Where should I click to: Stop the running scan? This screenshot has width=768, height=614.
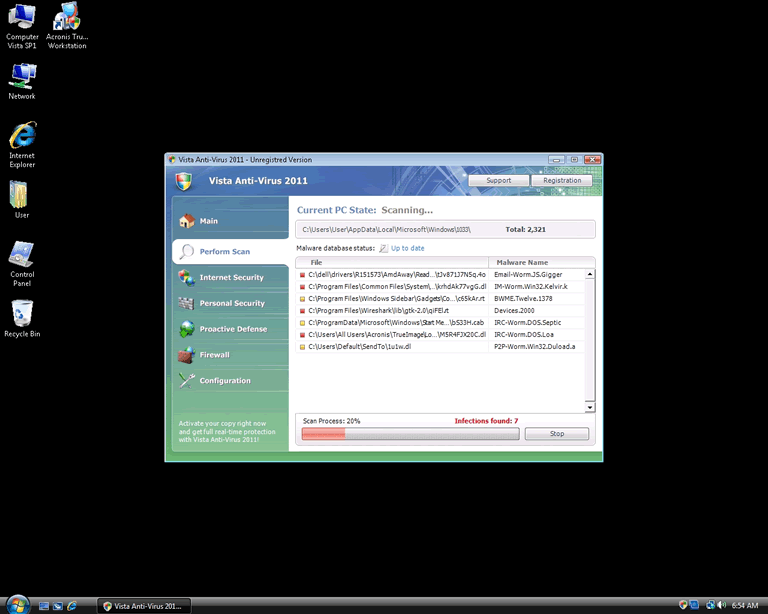556,434
